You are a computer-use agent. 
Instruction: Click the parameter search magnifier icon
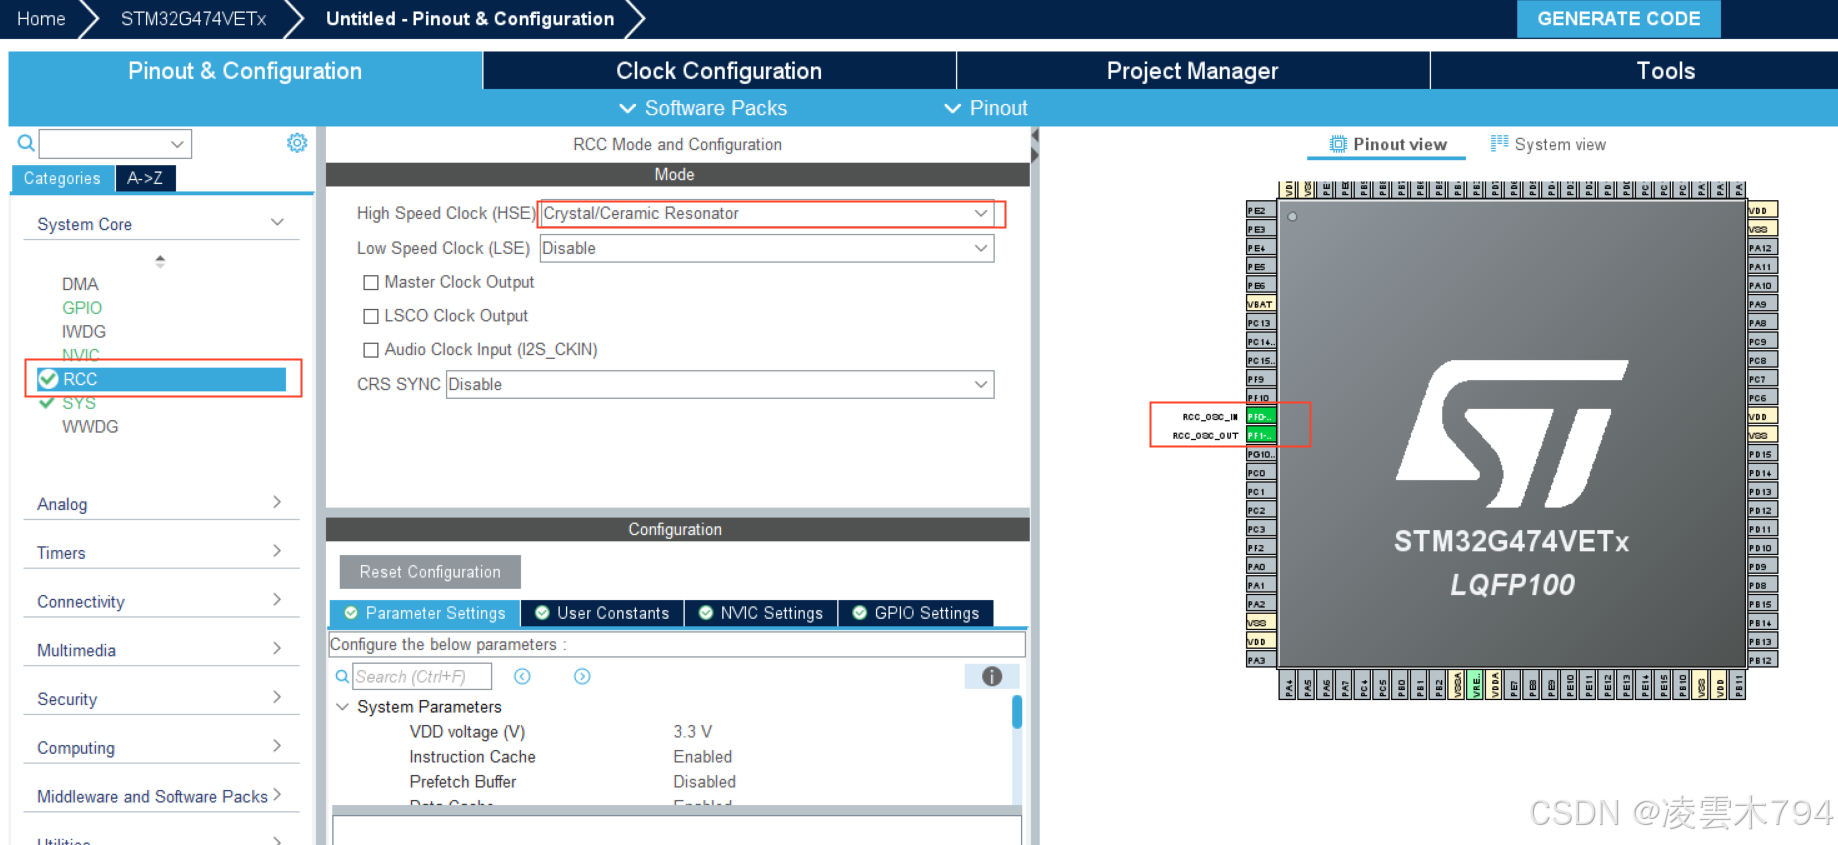point(342,677)
